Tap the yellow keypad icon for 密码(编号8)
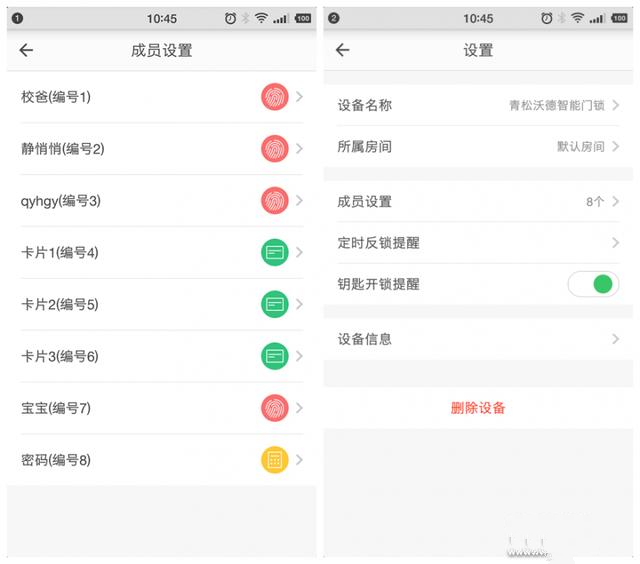 [274, 460]
